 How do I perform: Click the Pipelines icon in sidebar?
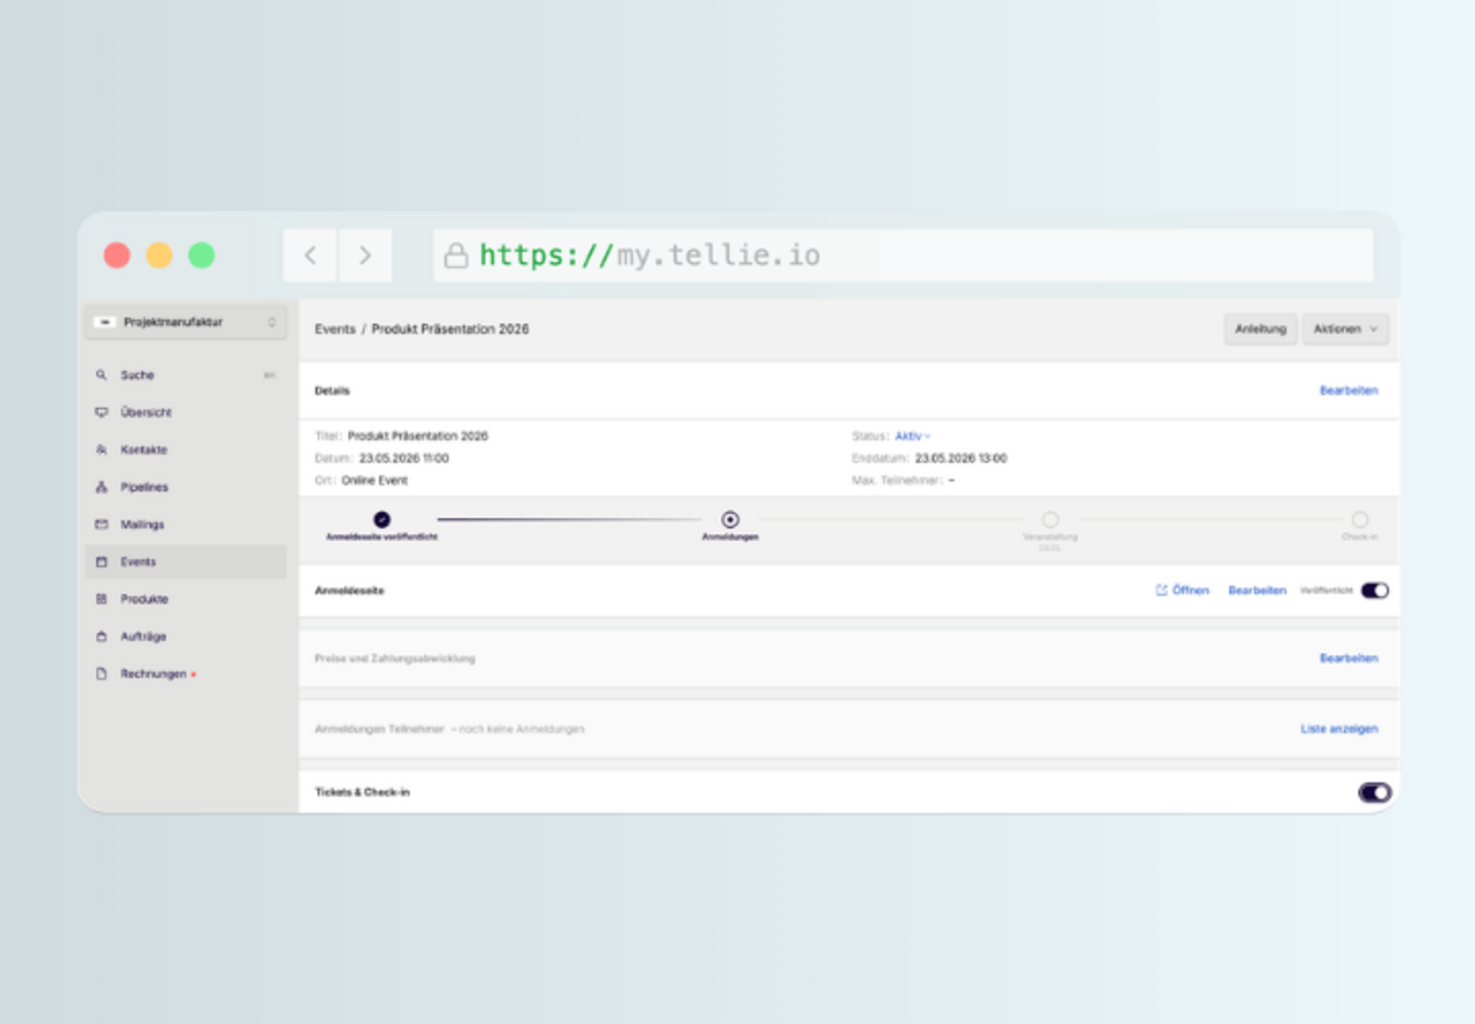pyautogui.click(x=101, y=487)
